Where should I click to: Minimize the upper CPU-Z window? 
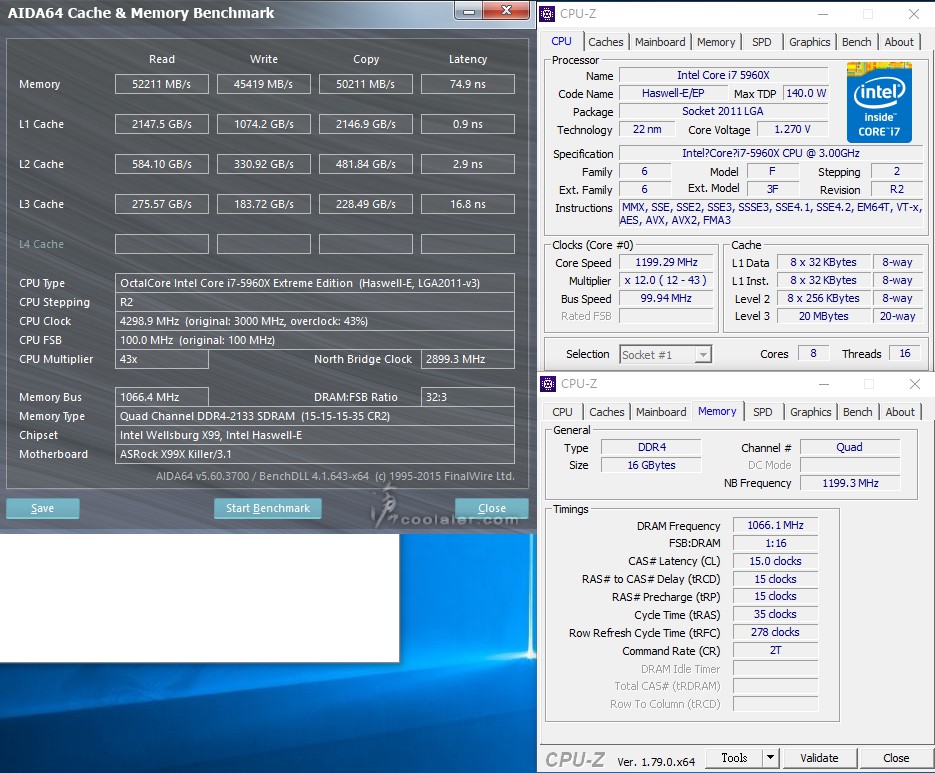click(x=821, y=14)
